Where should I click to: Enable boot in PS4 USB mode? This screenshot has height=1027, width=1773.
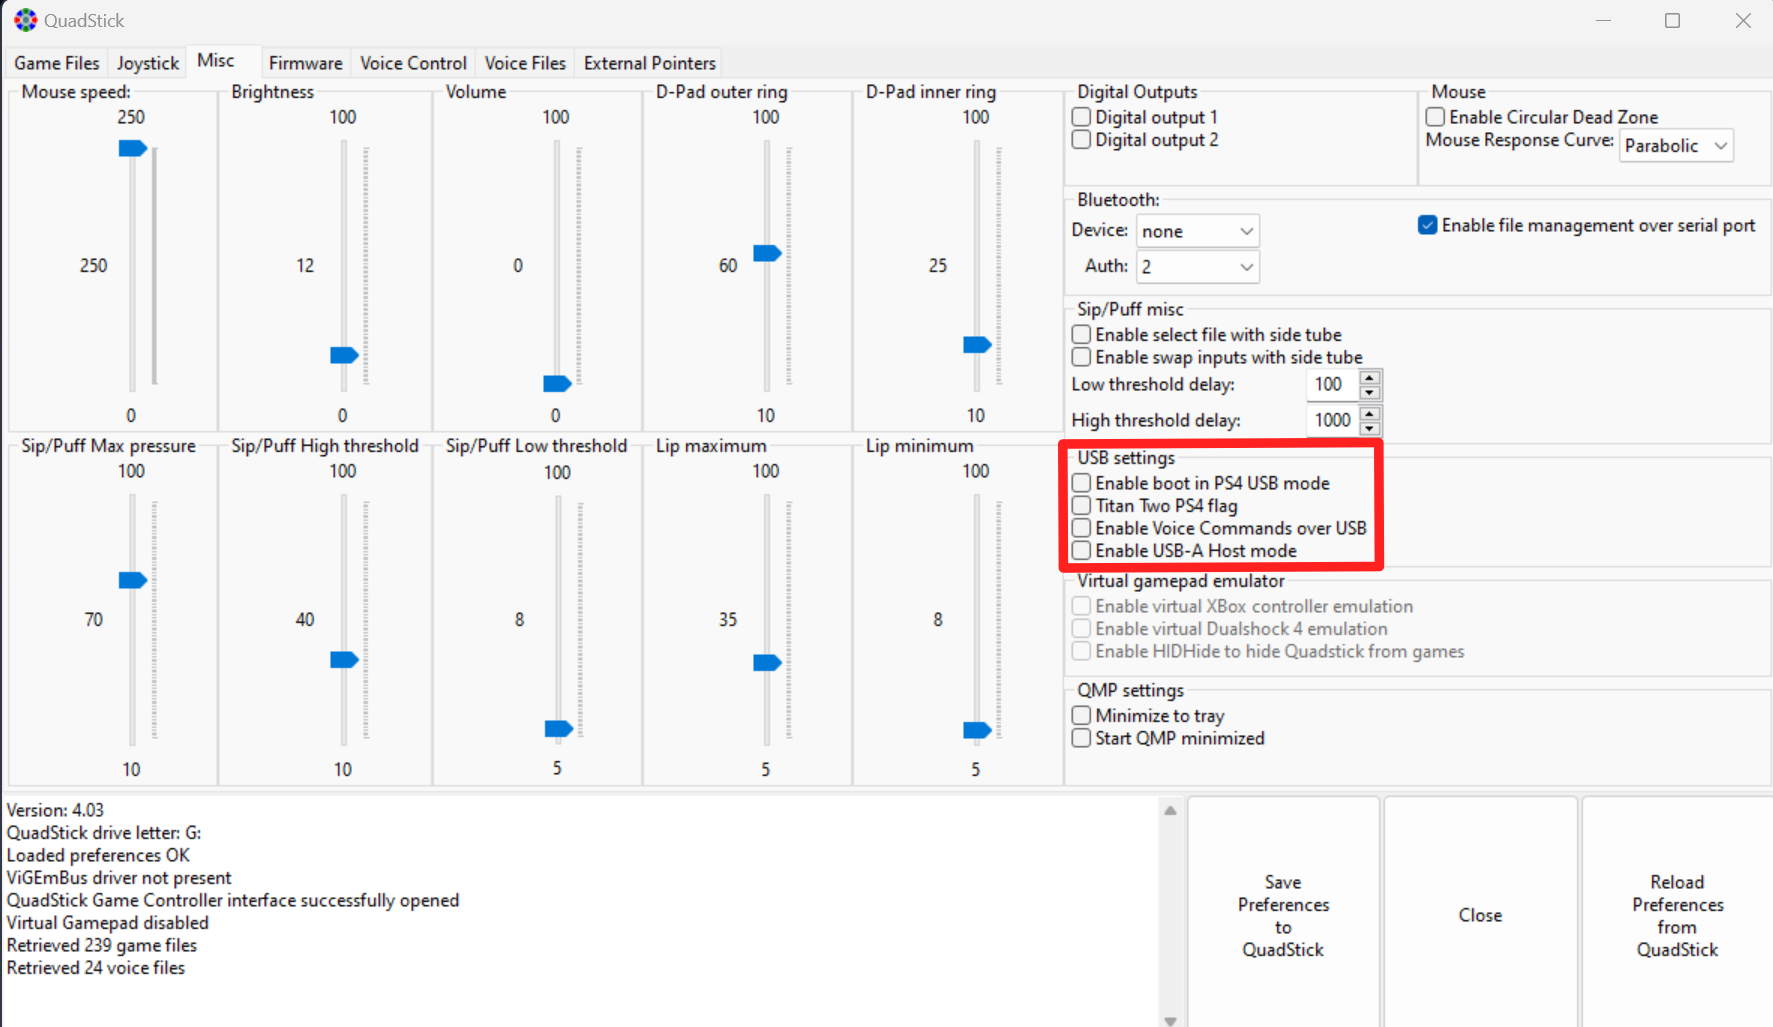point(1081,483)
